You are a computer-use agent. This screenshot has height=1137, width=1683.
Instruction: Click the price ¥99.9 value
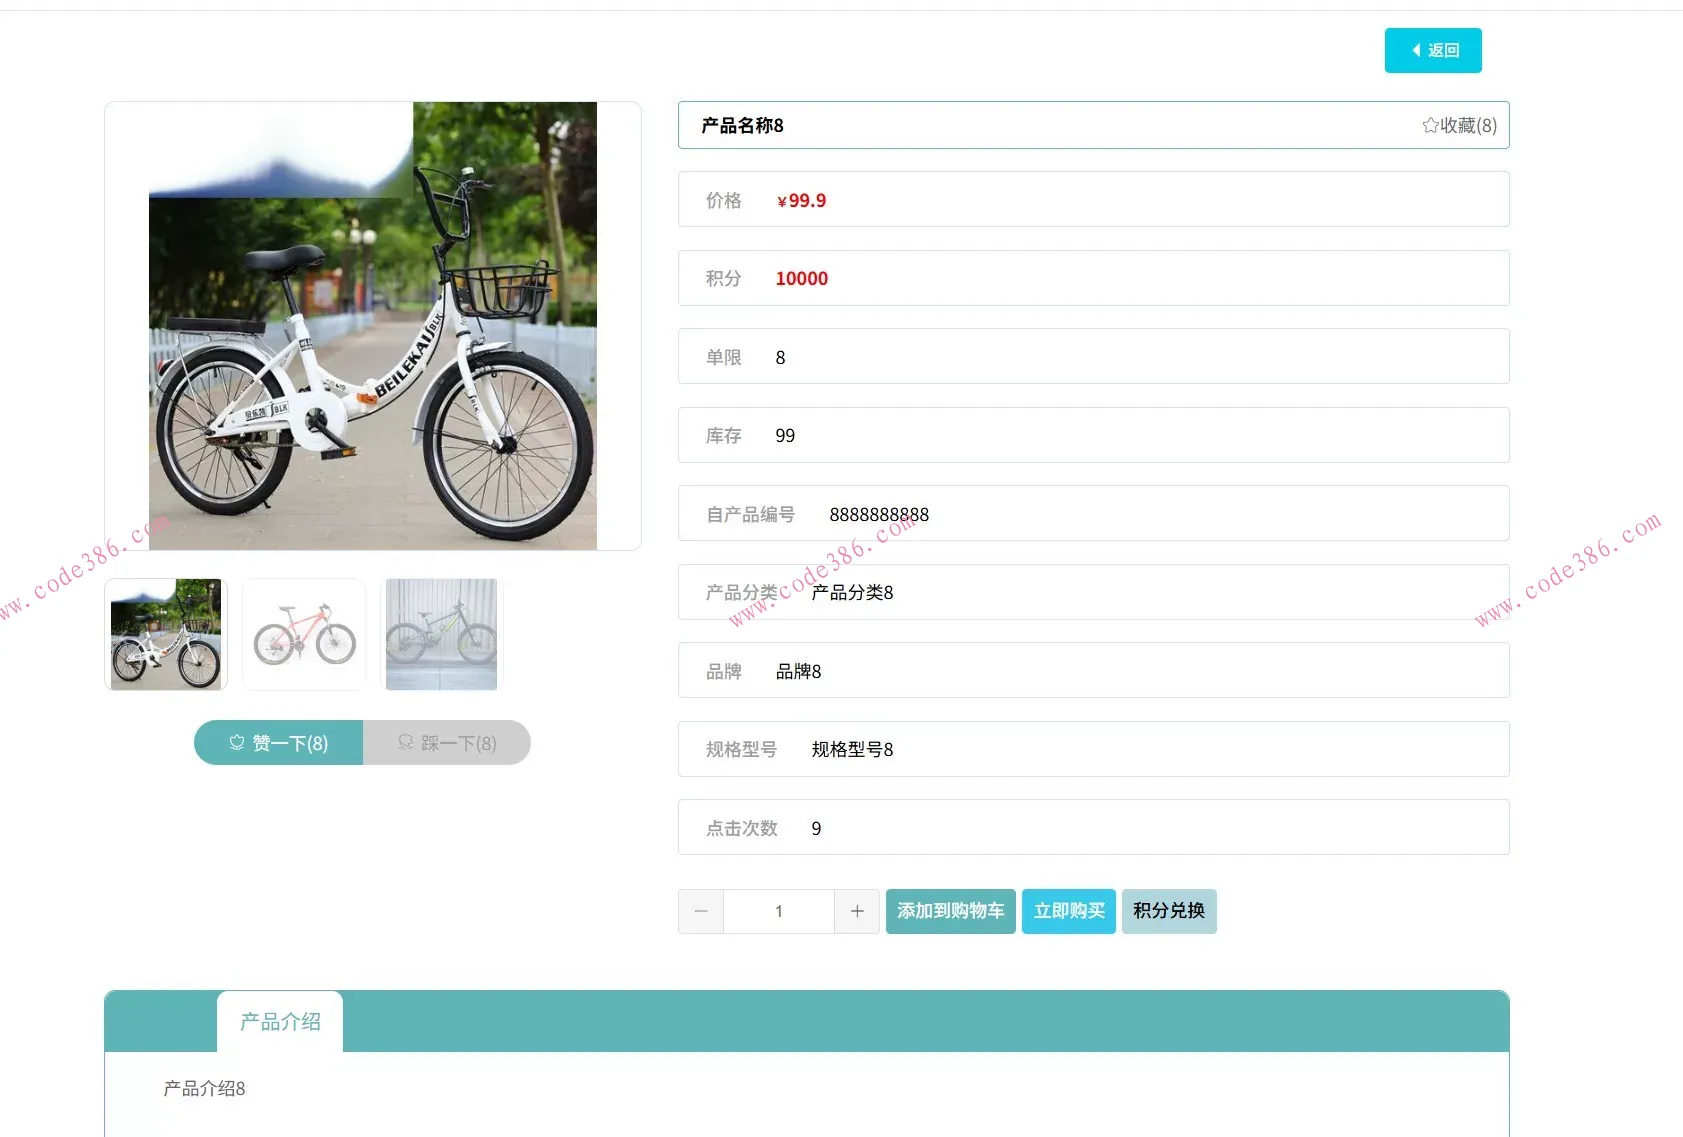[802, 200]
